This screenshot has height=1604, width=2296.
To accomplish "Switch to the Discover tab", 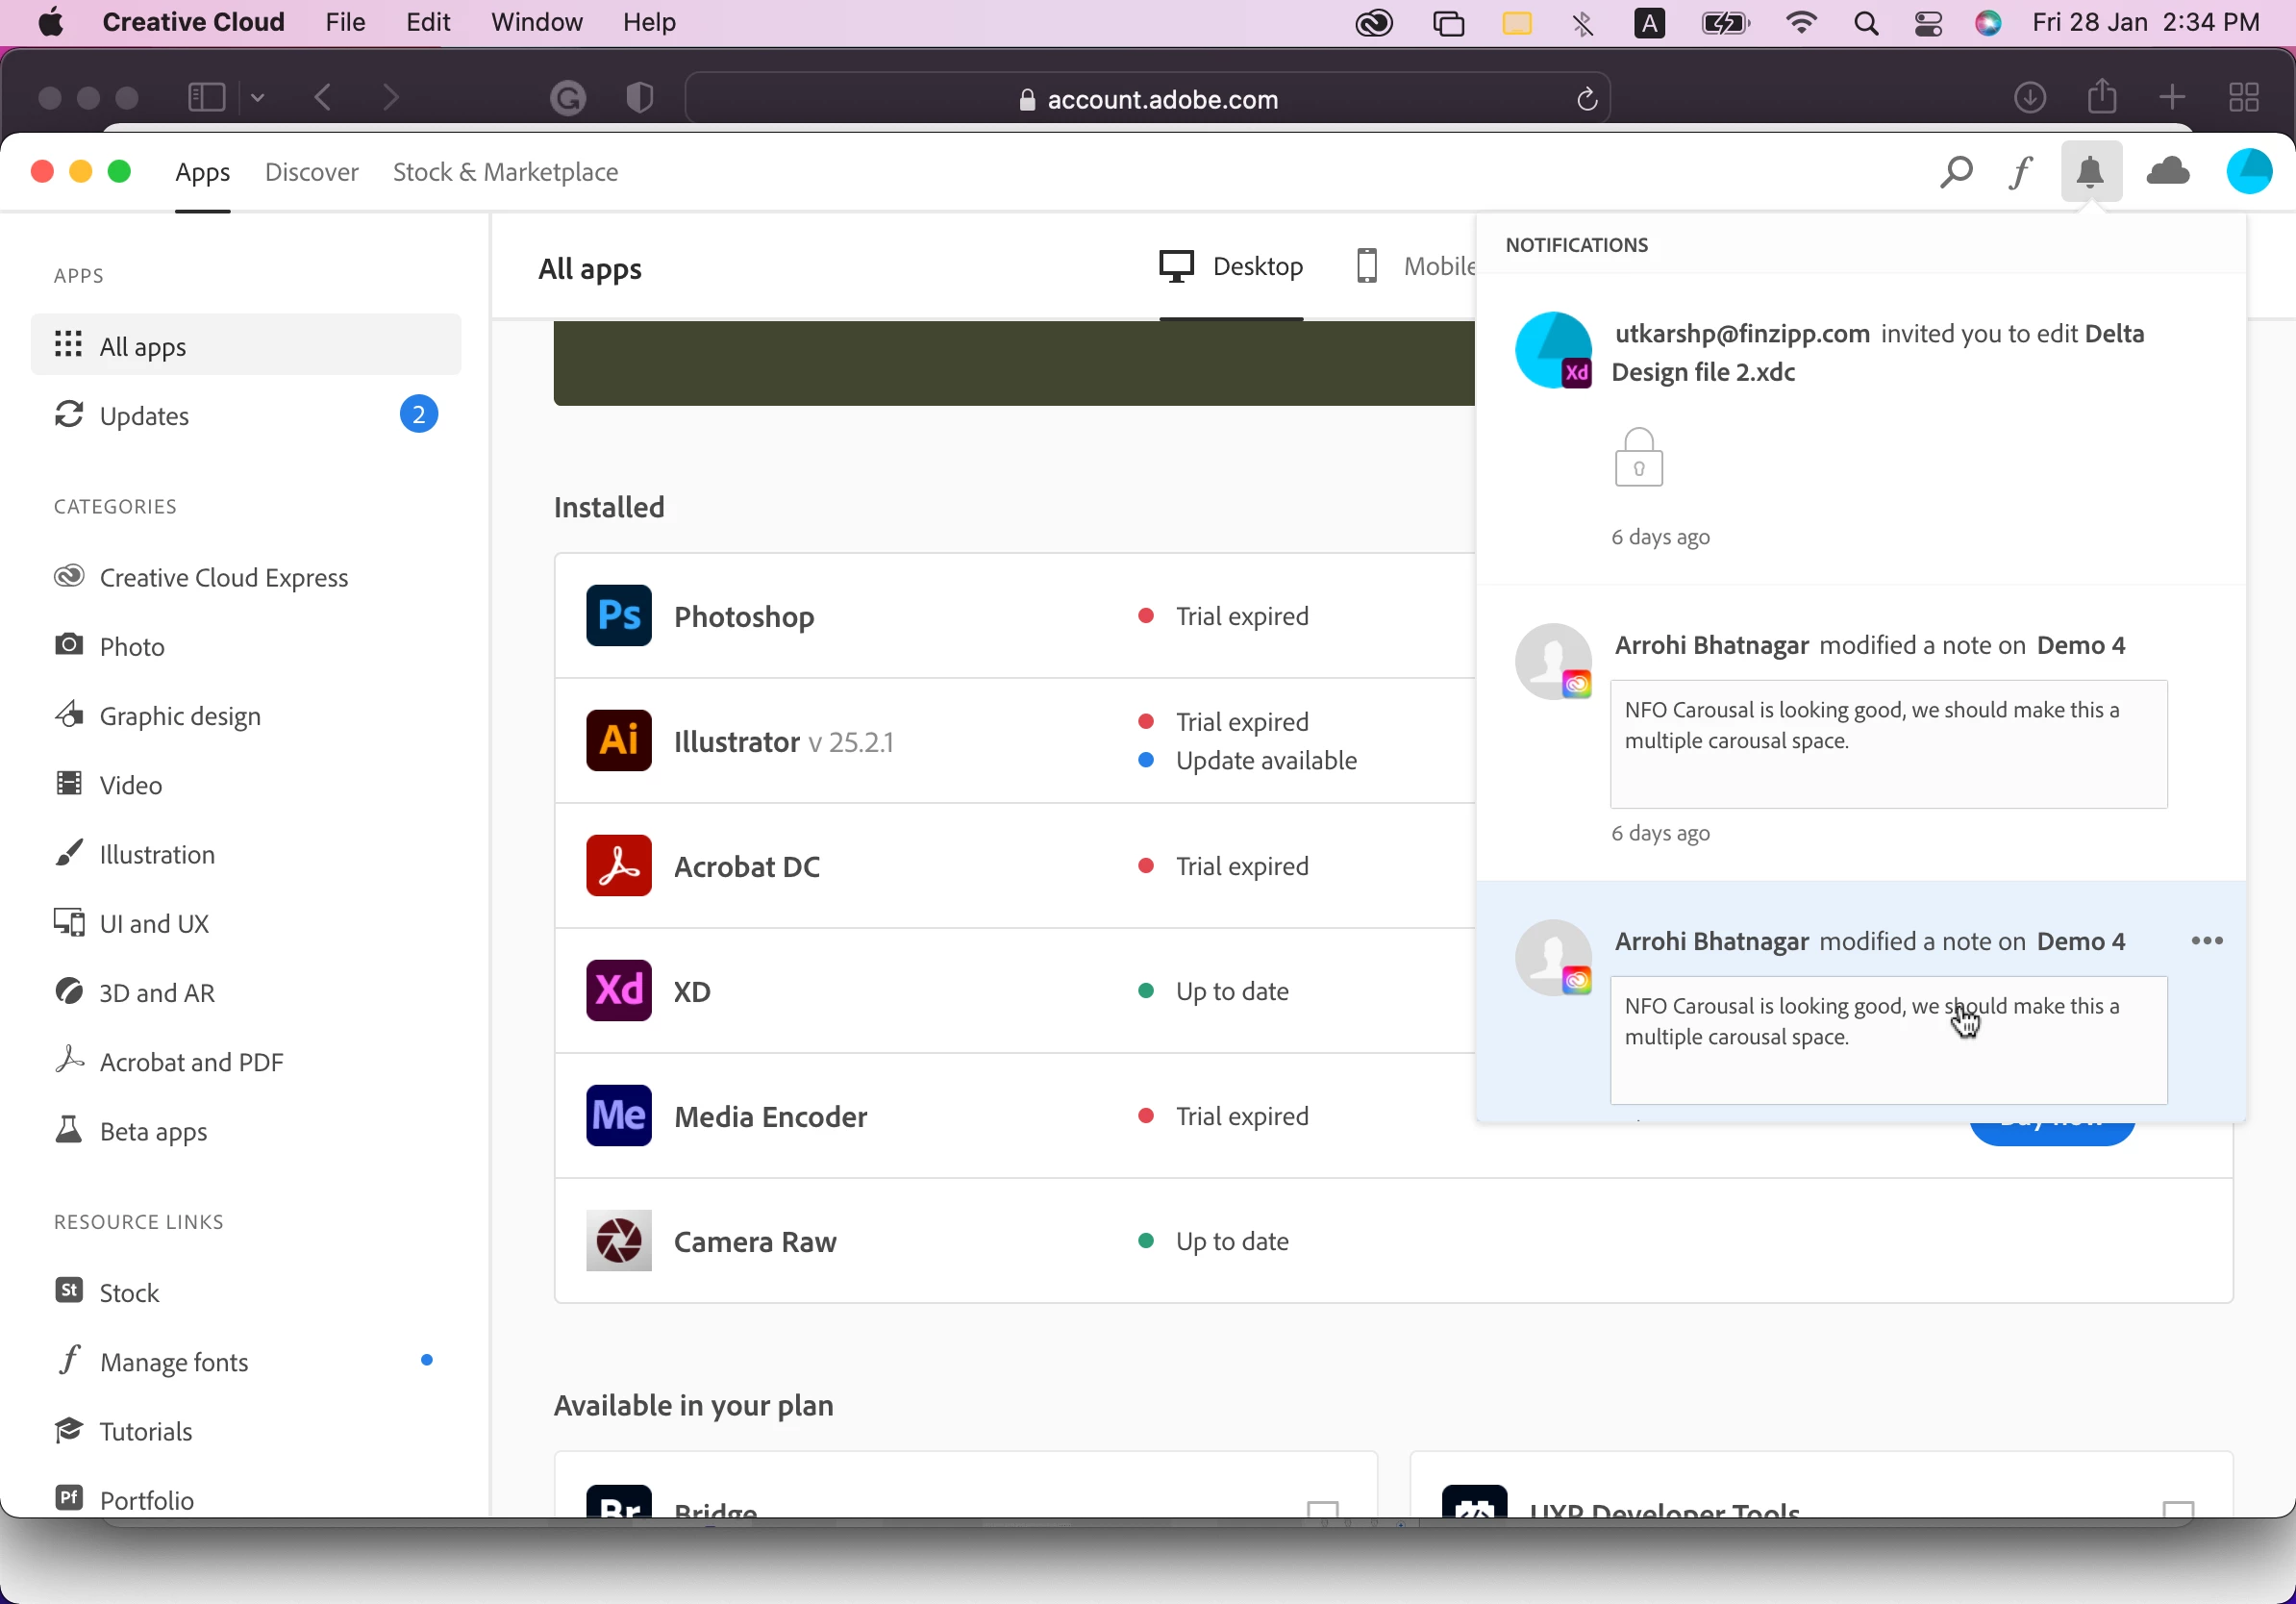I will [x=311, y=172].
